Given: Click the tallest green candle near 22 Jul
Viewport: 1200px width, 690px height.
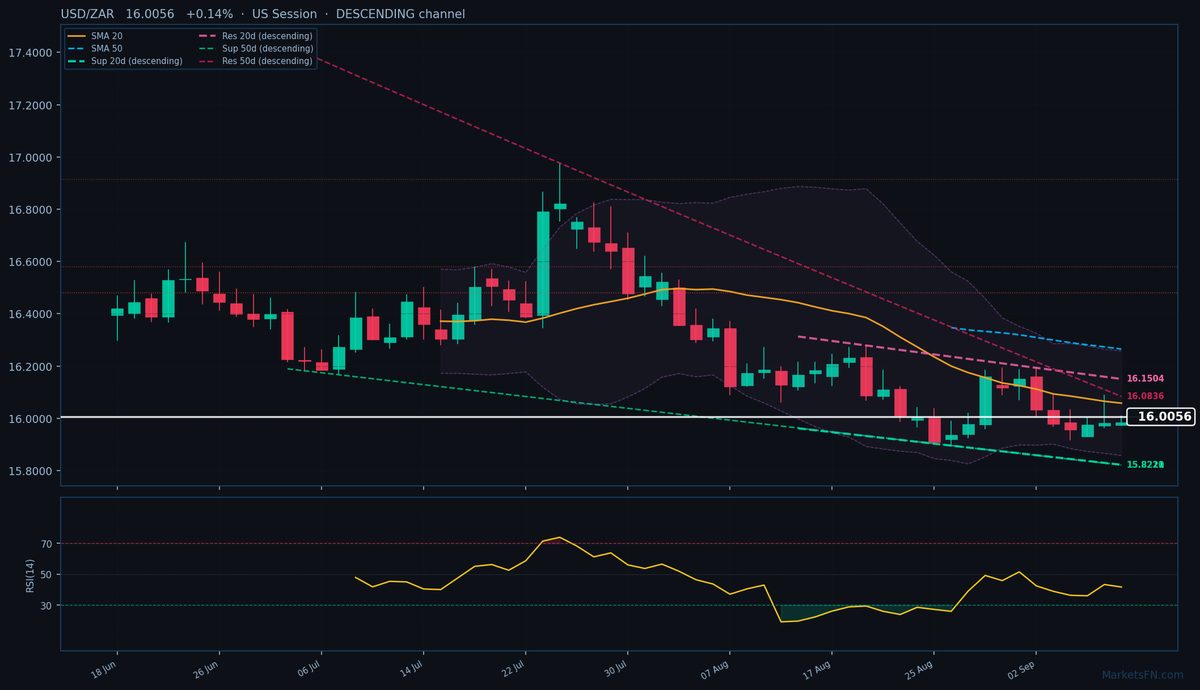Looking at the screenshot, I should point(543,264).
